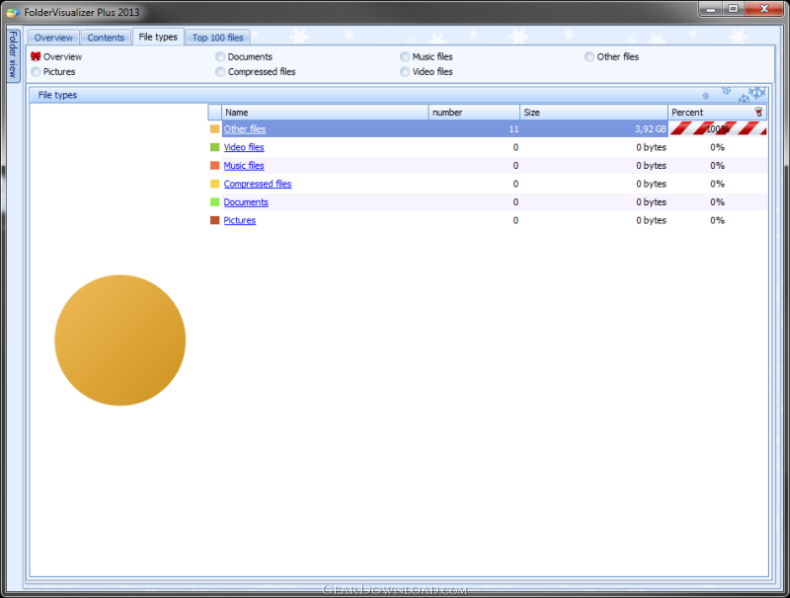
Task: Click the 100% percent bar for Other files
Action: click(x=717, y=129)
